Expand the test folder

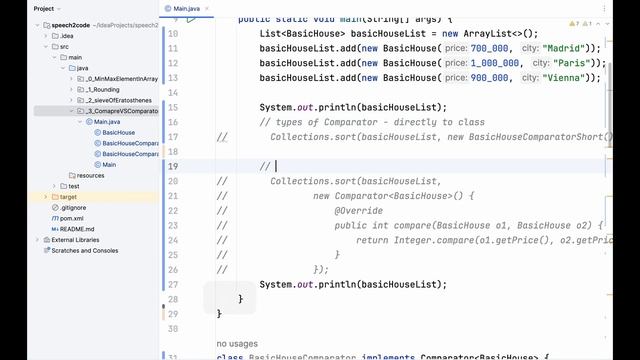tap(54, 186)
